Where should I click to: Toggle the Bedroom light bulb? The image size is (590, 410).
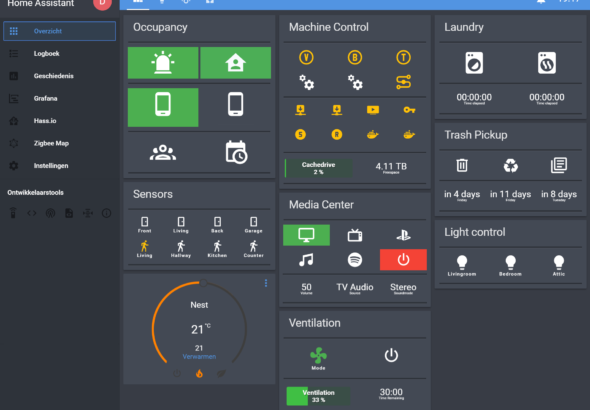pyautogui.click(x=511, y=262)
